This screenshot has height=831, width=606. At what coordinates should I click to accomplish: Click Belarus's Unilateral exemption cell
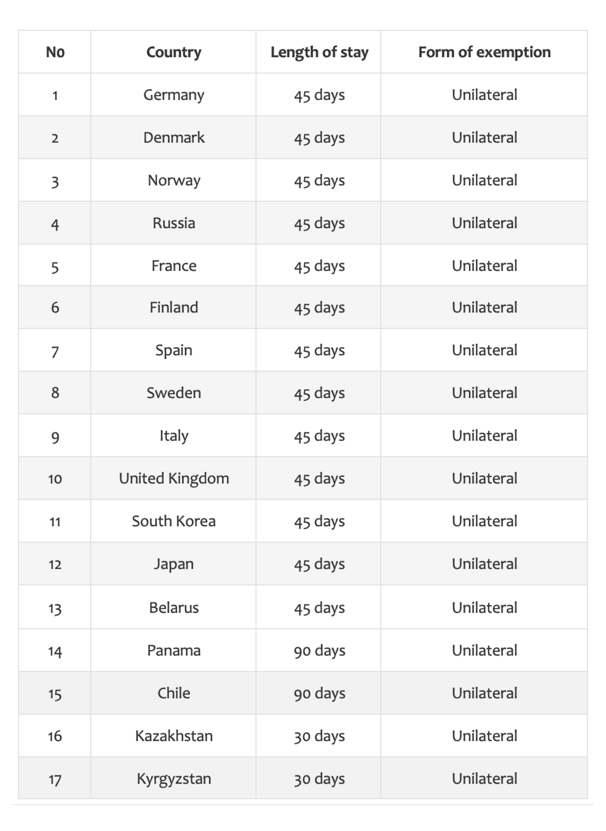(484, 608)
